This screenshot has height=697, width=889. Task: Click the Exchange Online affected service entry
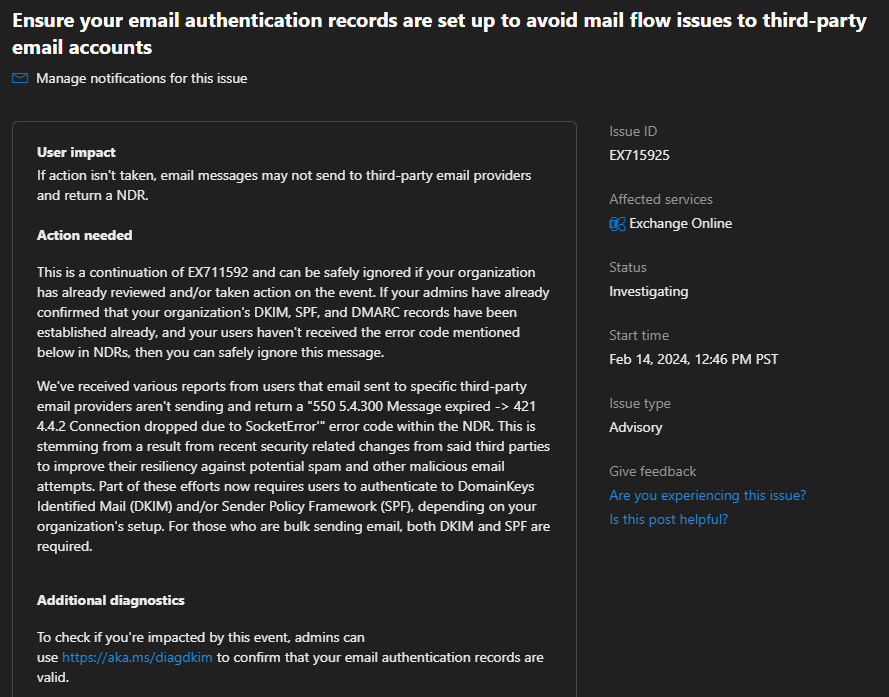[671, 224]
